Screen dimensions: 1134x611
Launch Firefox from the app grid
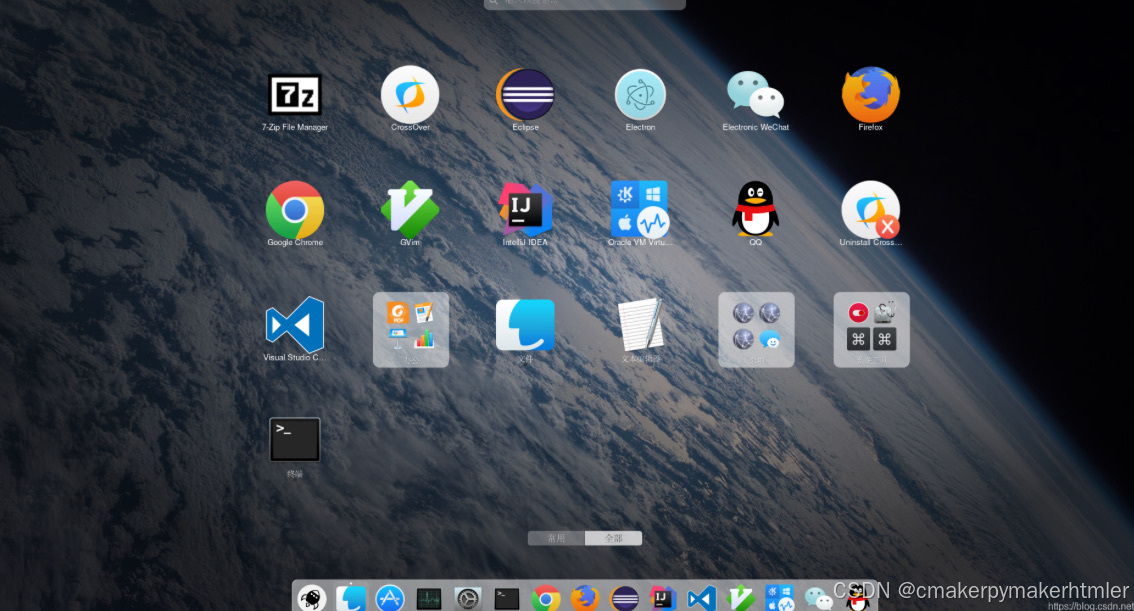click(x=871, y=95)
